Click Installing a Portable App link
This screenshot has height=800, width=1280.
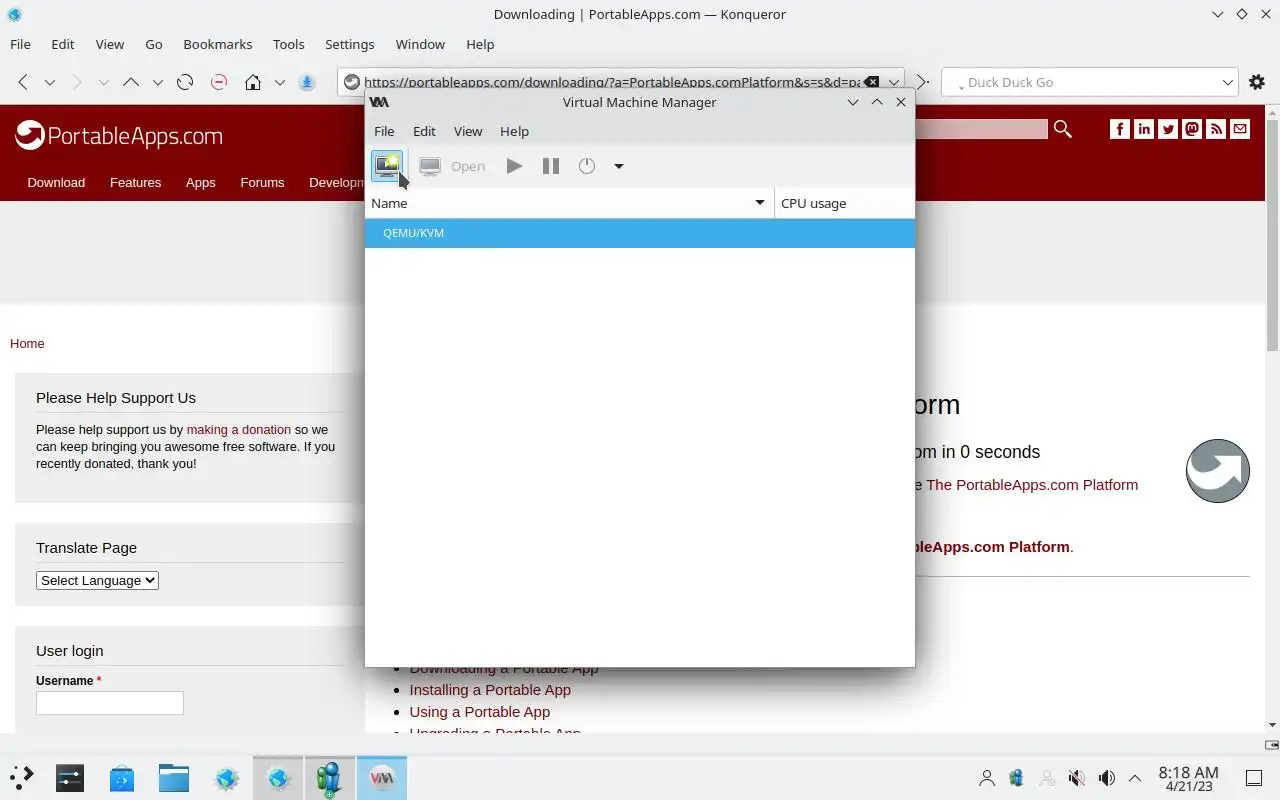pos(490,690)
